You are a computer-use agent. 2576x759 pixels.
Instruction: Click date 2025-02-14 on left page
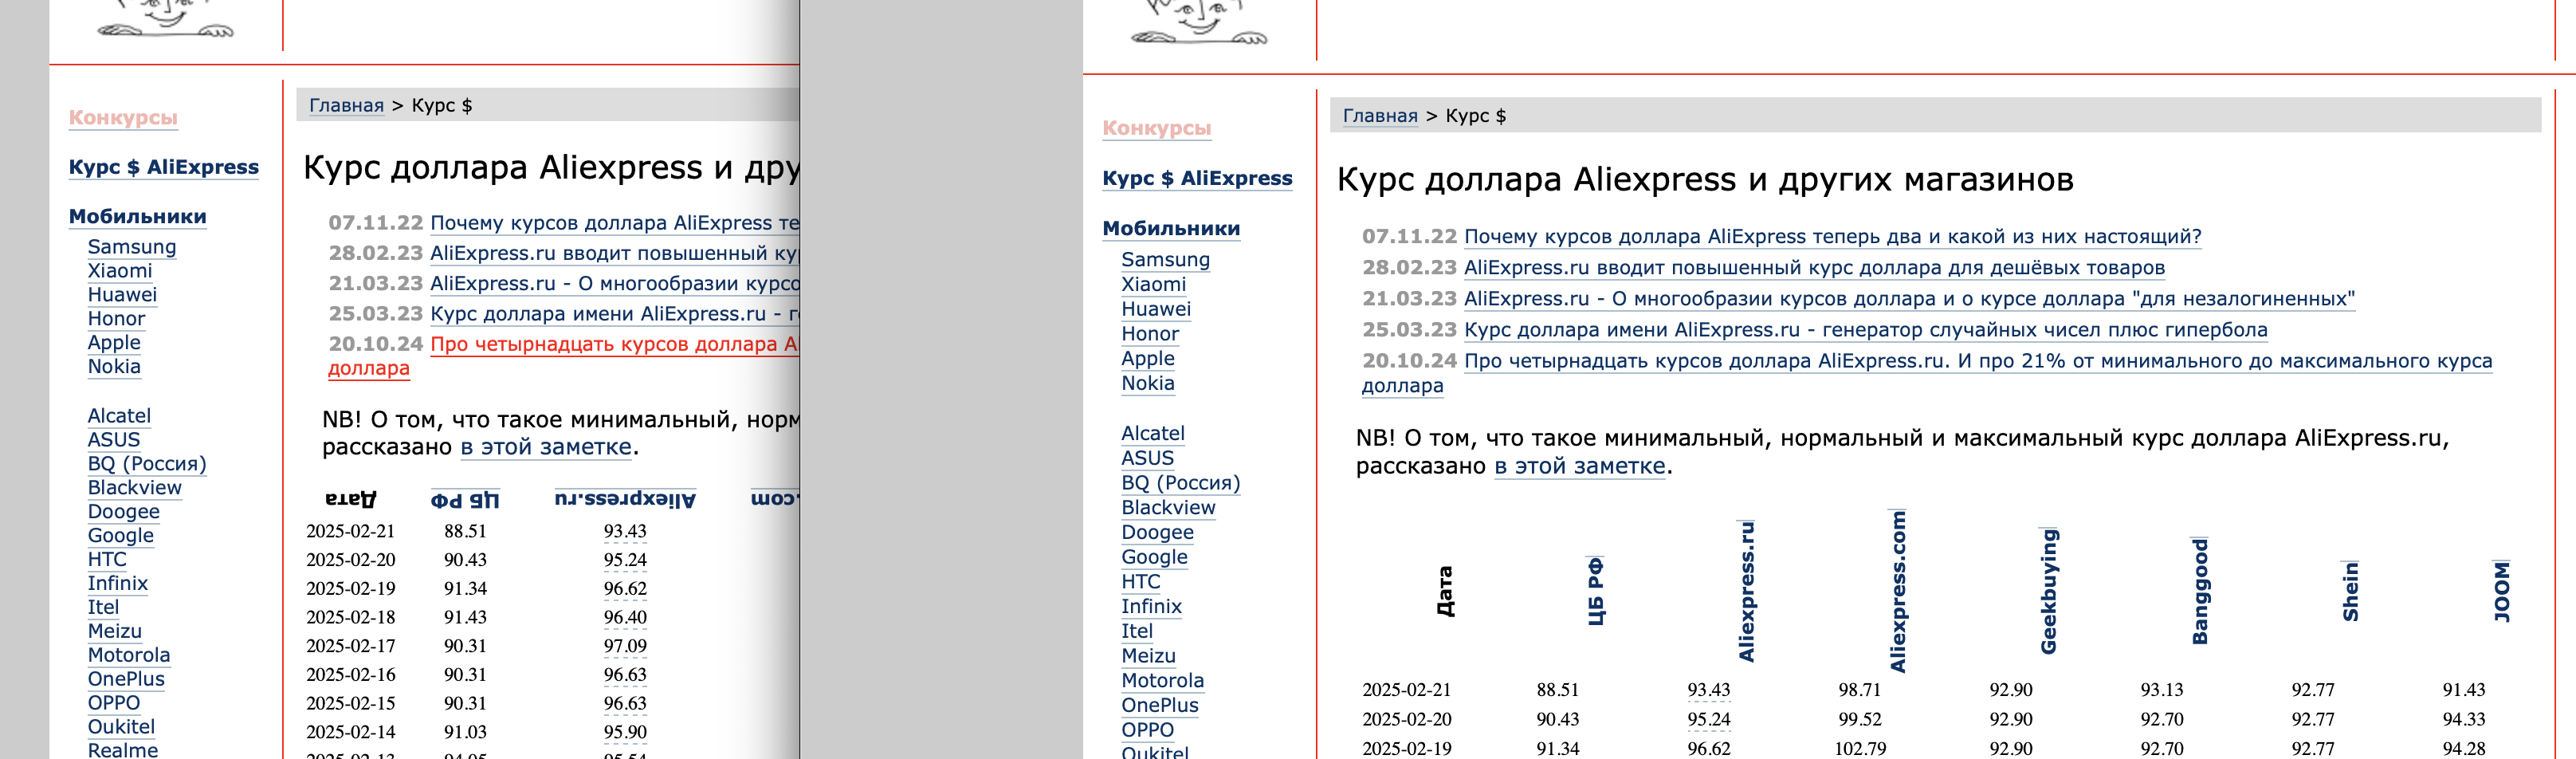click(350, 731)
